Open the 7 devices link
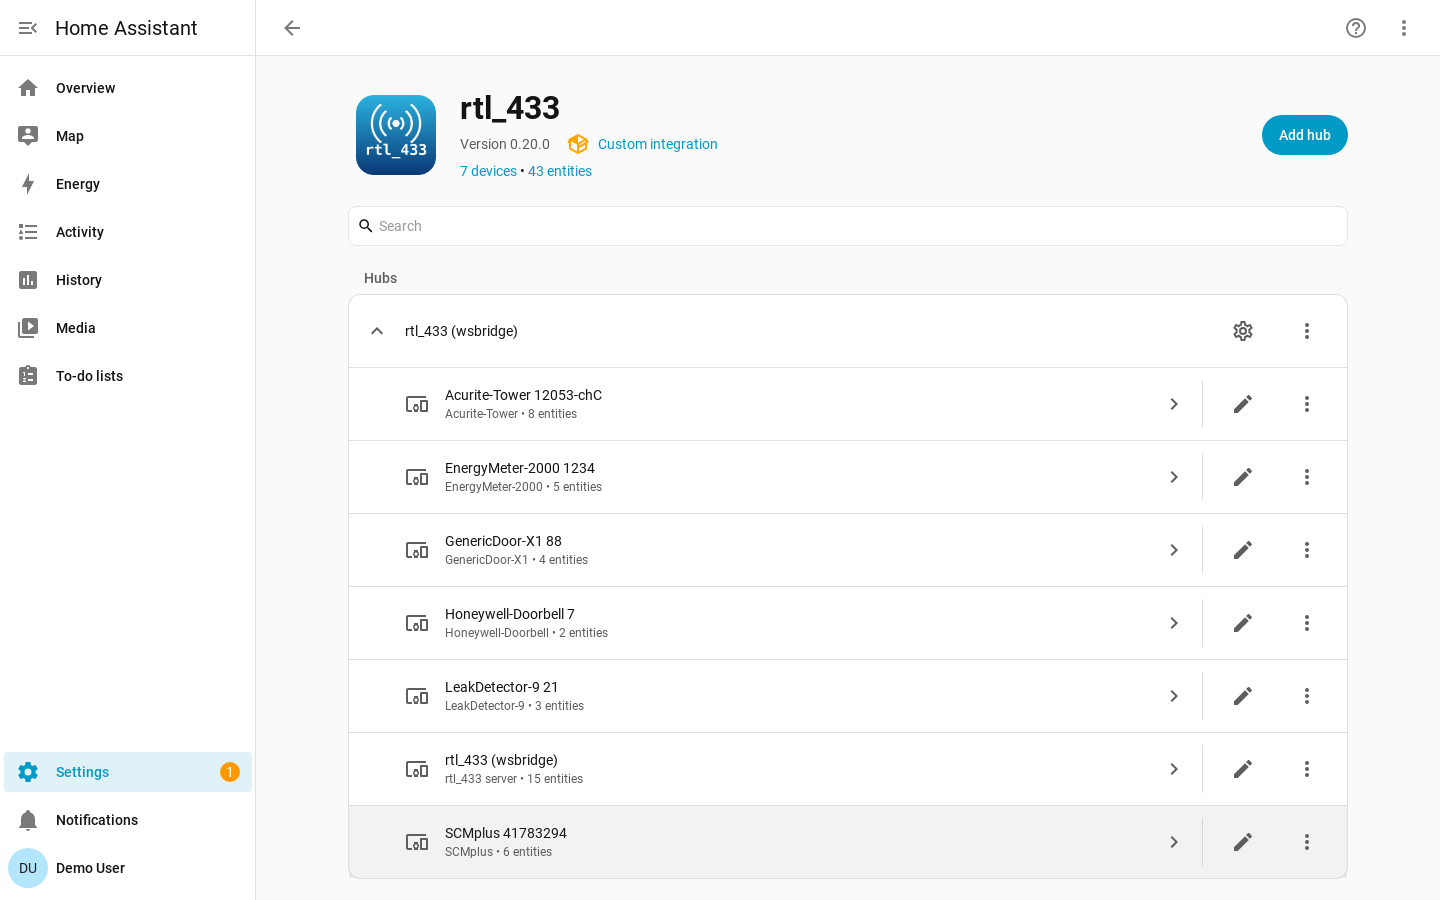Screen dimensions: 1440x900 [x=488, y=171]
